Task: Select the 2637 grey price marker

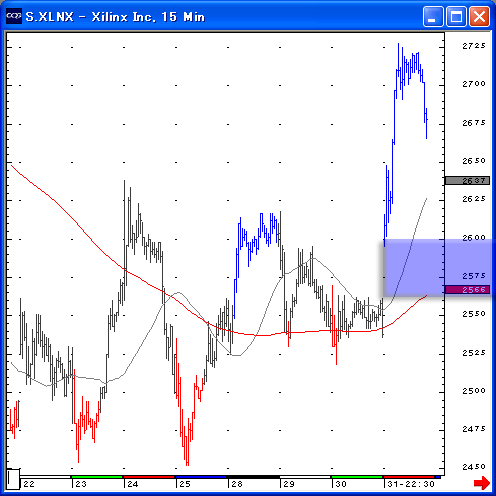Action: point(467,181)
